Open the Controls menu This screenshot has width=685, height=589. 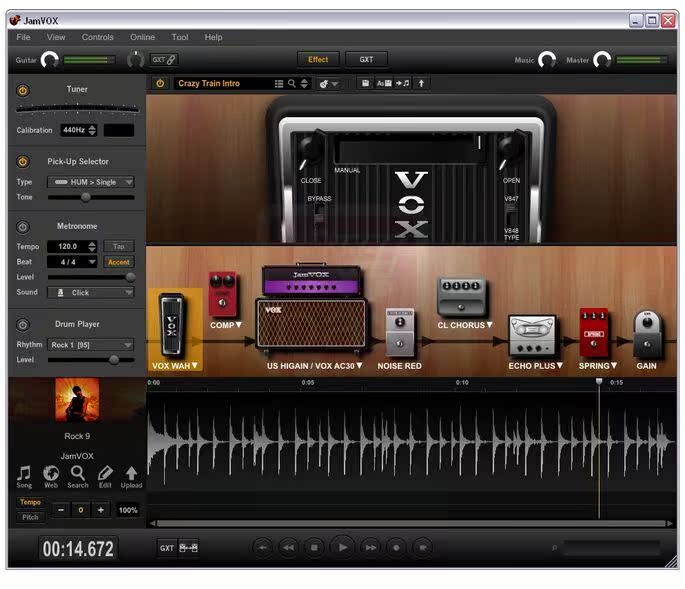[97, 37]
